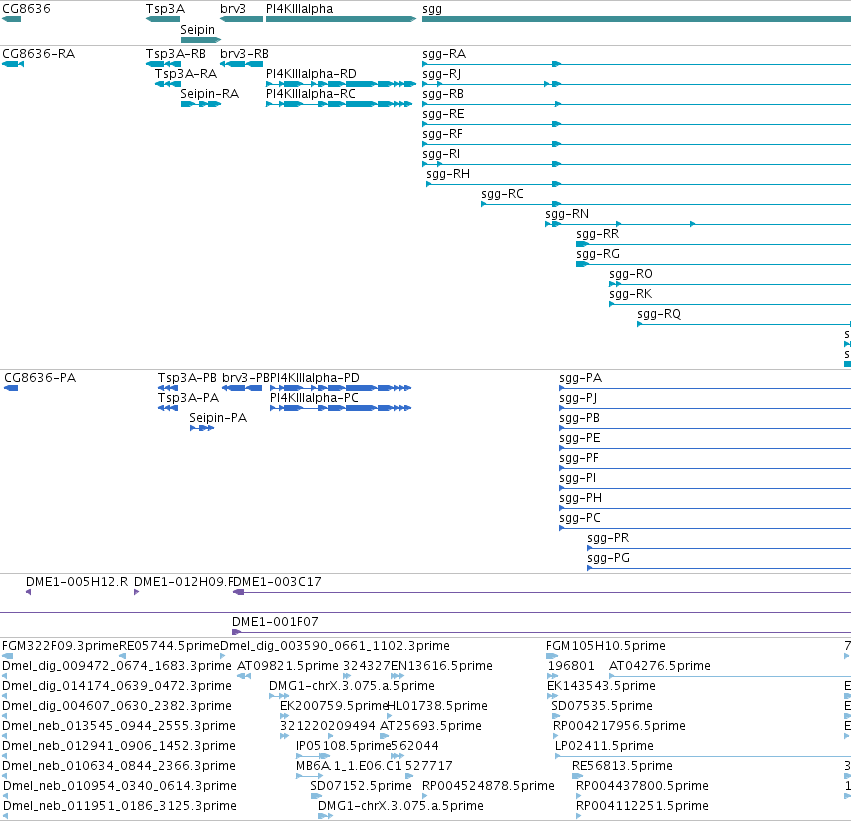Click the sgg-RG transcript label
Image resolution: width=851 pixels, height=821 pixels.
coord(598,254)
